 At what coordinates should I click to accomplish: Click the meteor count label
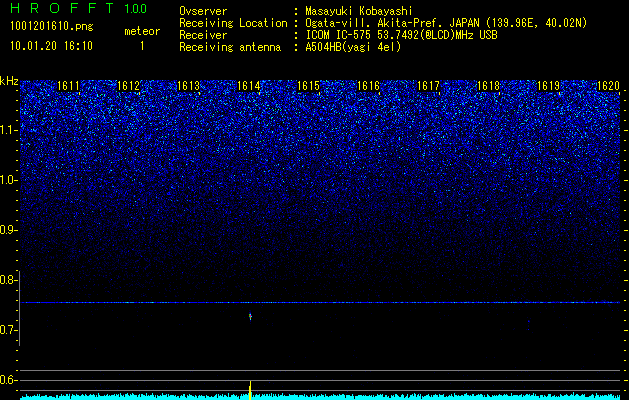[142, 31]
